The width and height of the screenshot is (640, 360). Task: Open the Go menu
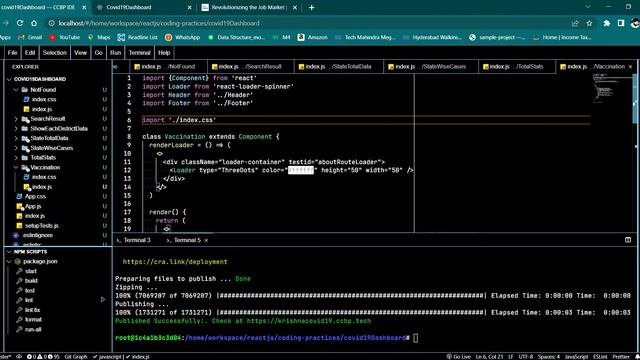coord(98,53)
